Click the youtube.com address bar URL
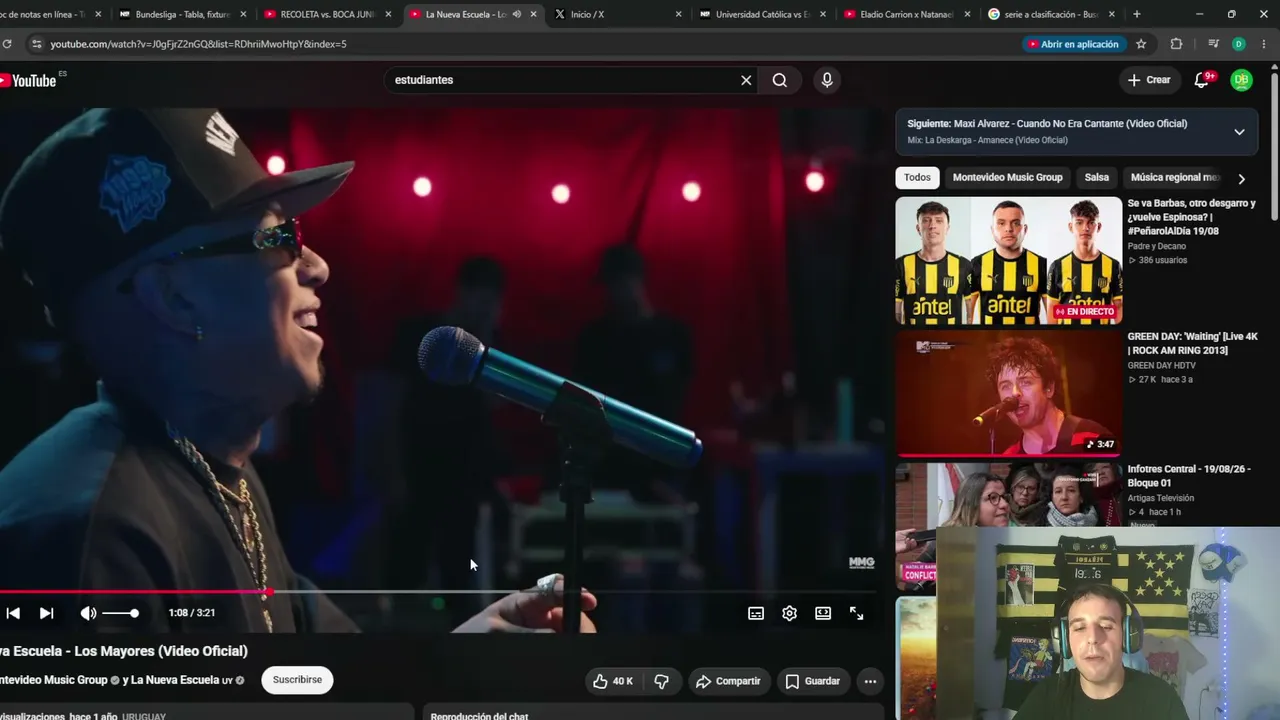The width and height of the screenshot is (1280, 720). [x=198, y=44]
